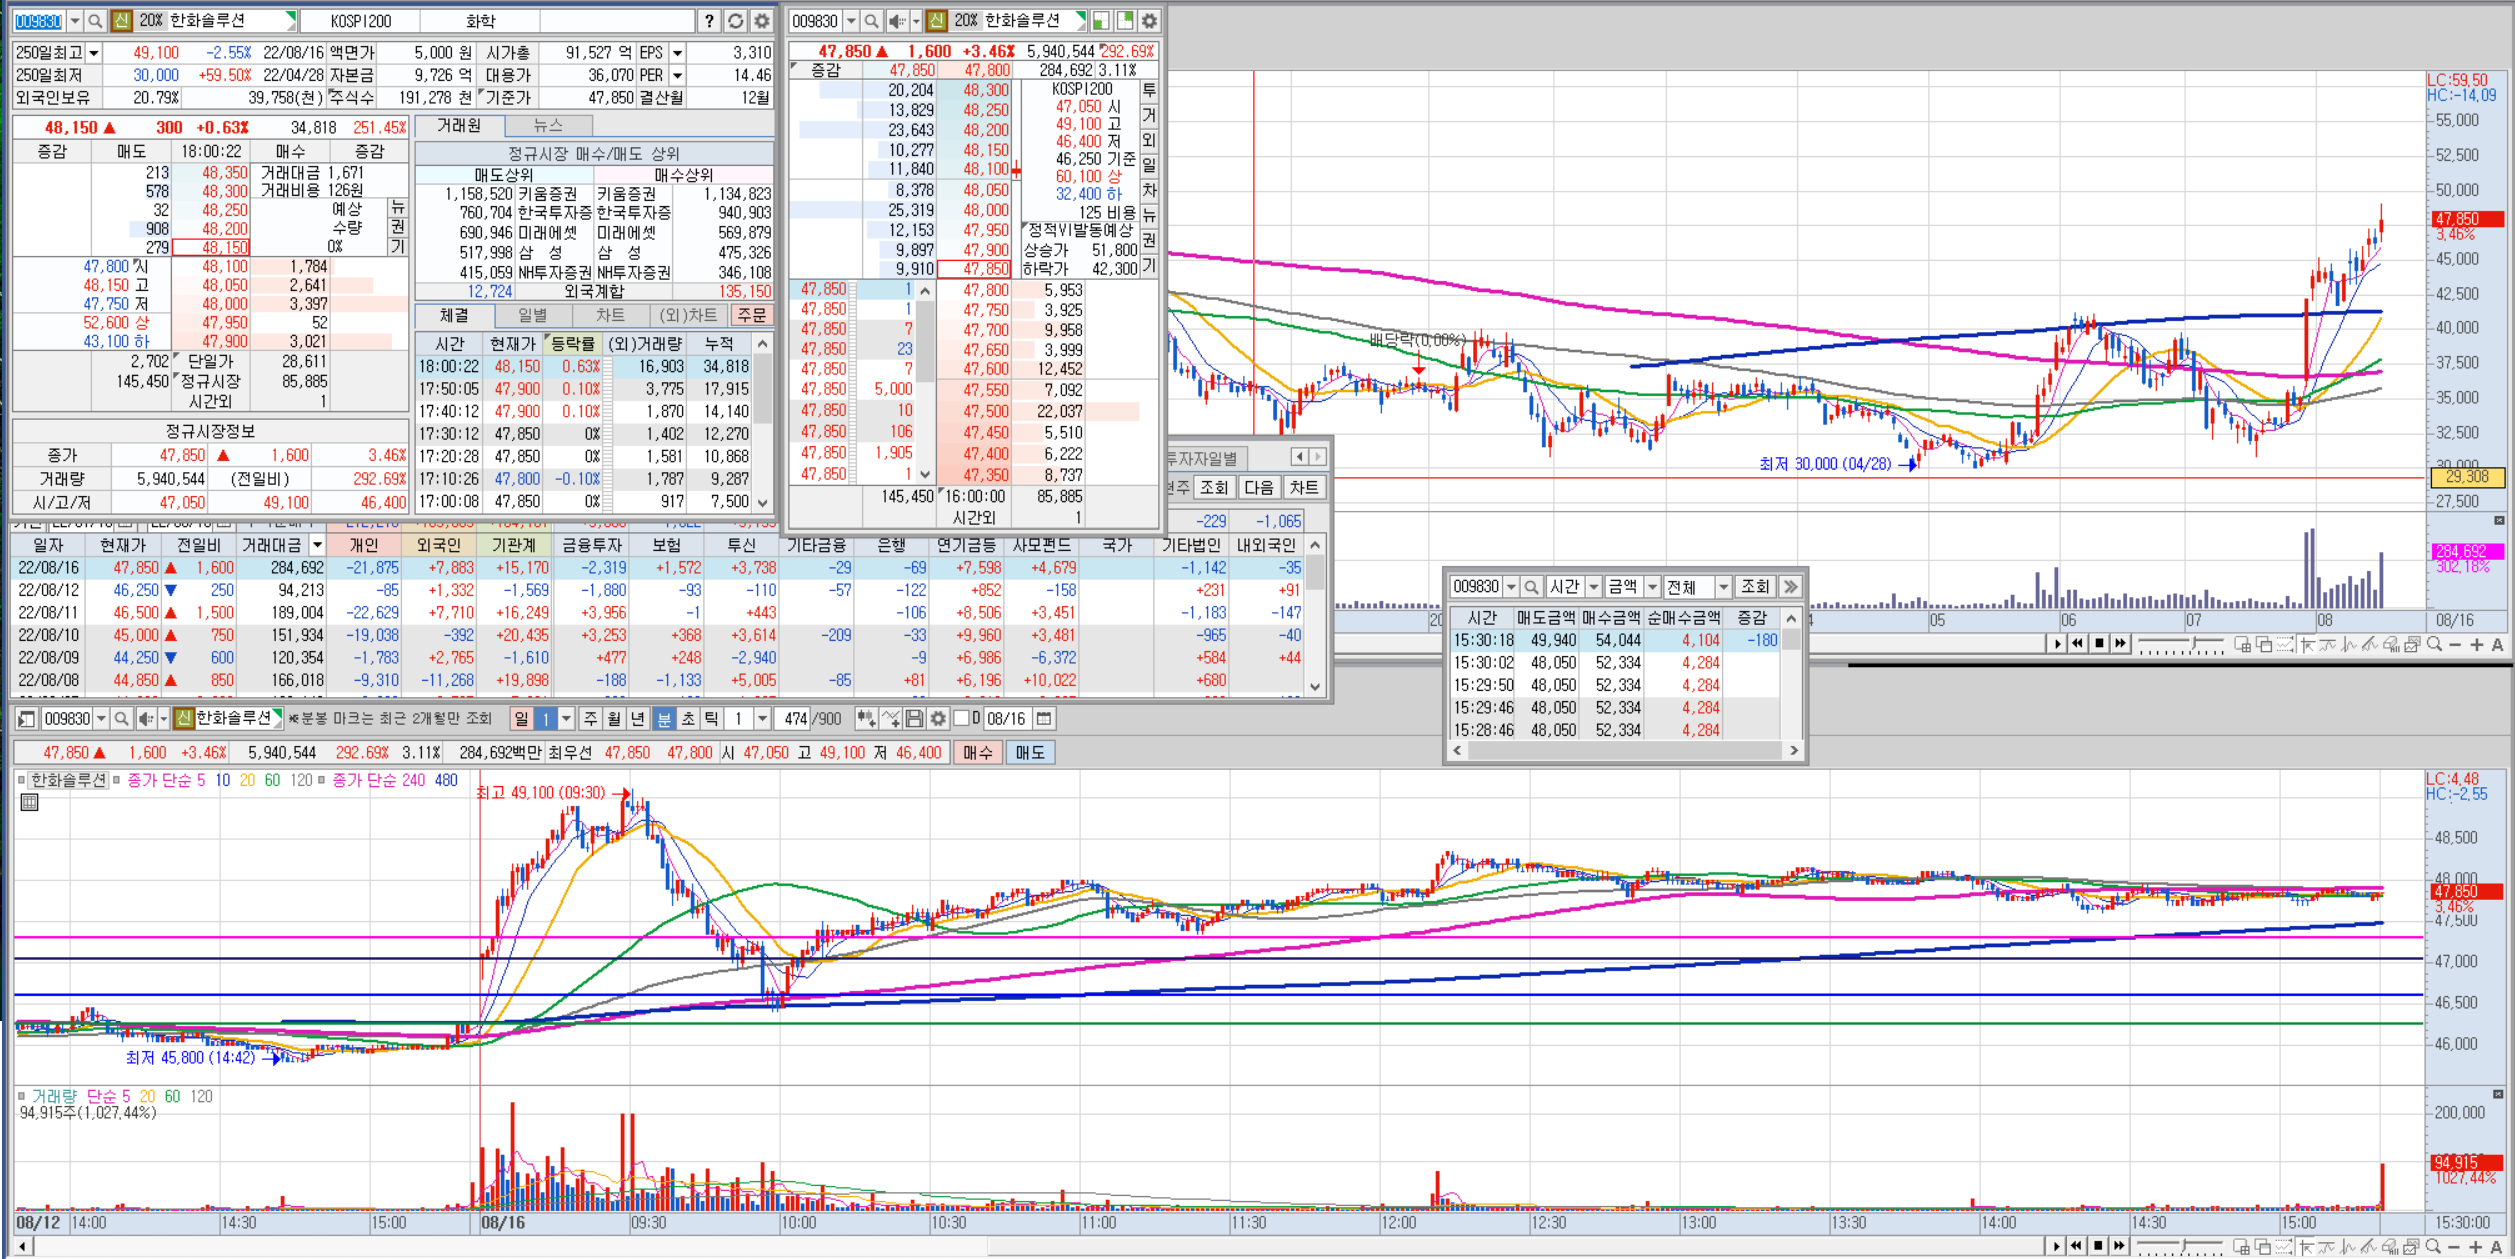The width and height of the screenshot is (2515, 1259).
Task: Adjust zoom slider in daily chart toolbar
Action: pos(2180,645)
